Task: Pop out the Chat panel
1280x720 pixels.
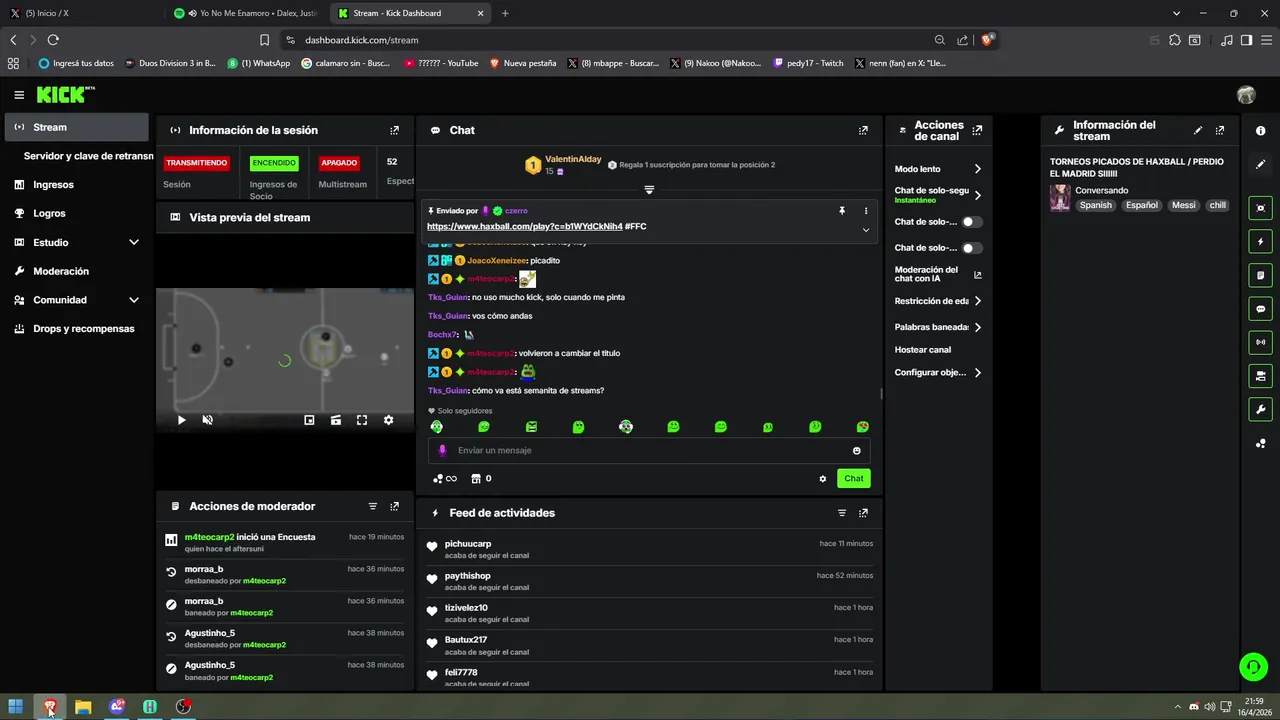Action: pyautogui.click(x=863, y=130)
